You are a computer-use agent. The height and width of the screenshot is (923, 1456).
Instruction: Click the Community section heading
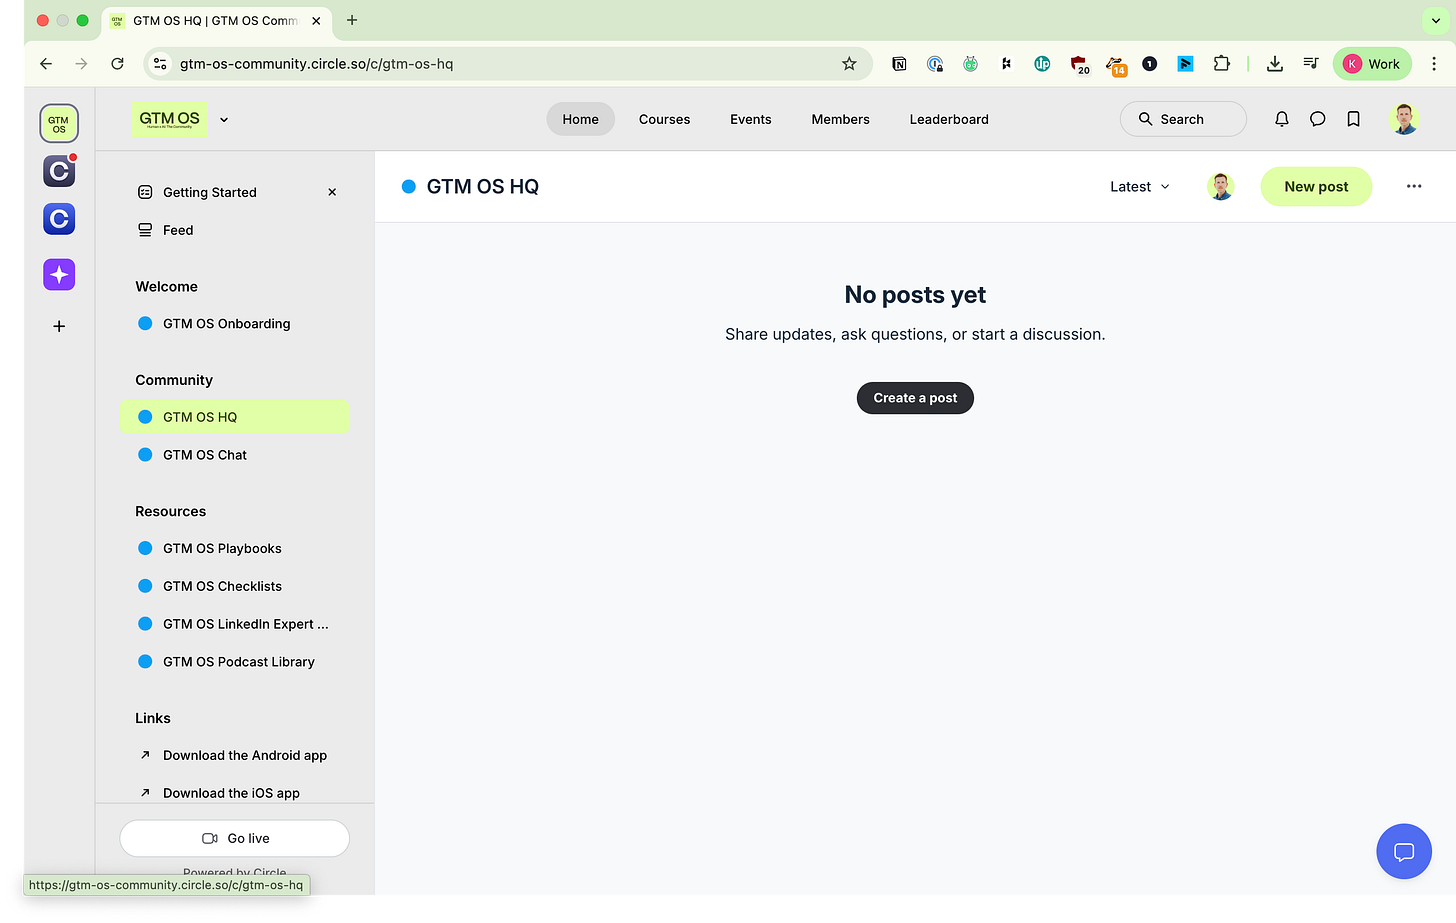pyautogui.click(x=174, y=380)
